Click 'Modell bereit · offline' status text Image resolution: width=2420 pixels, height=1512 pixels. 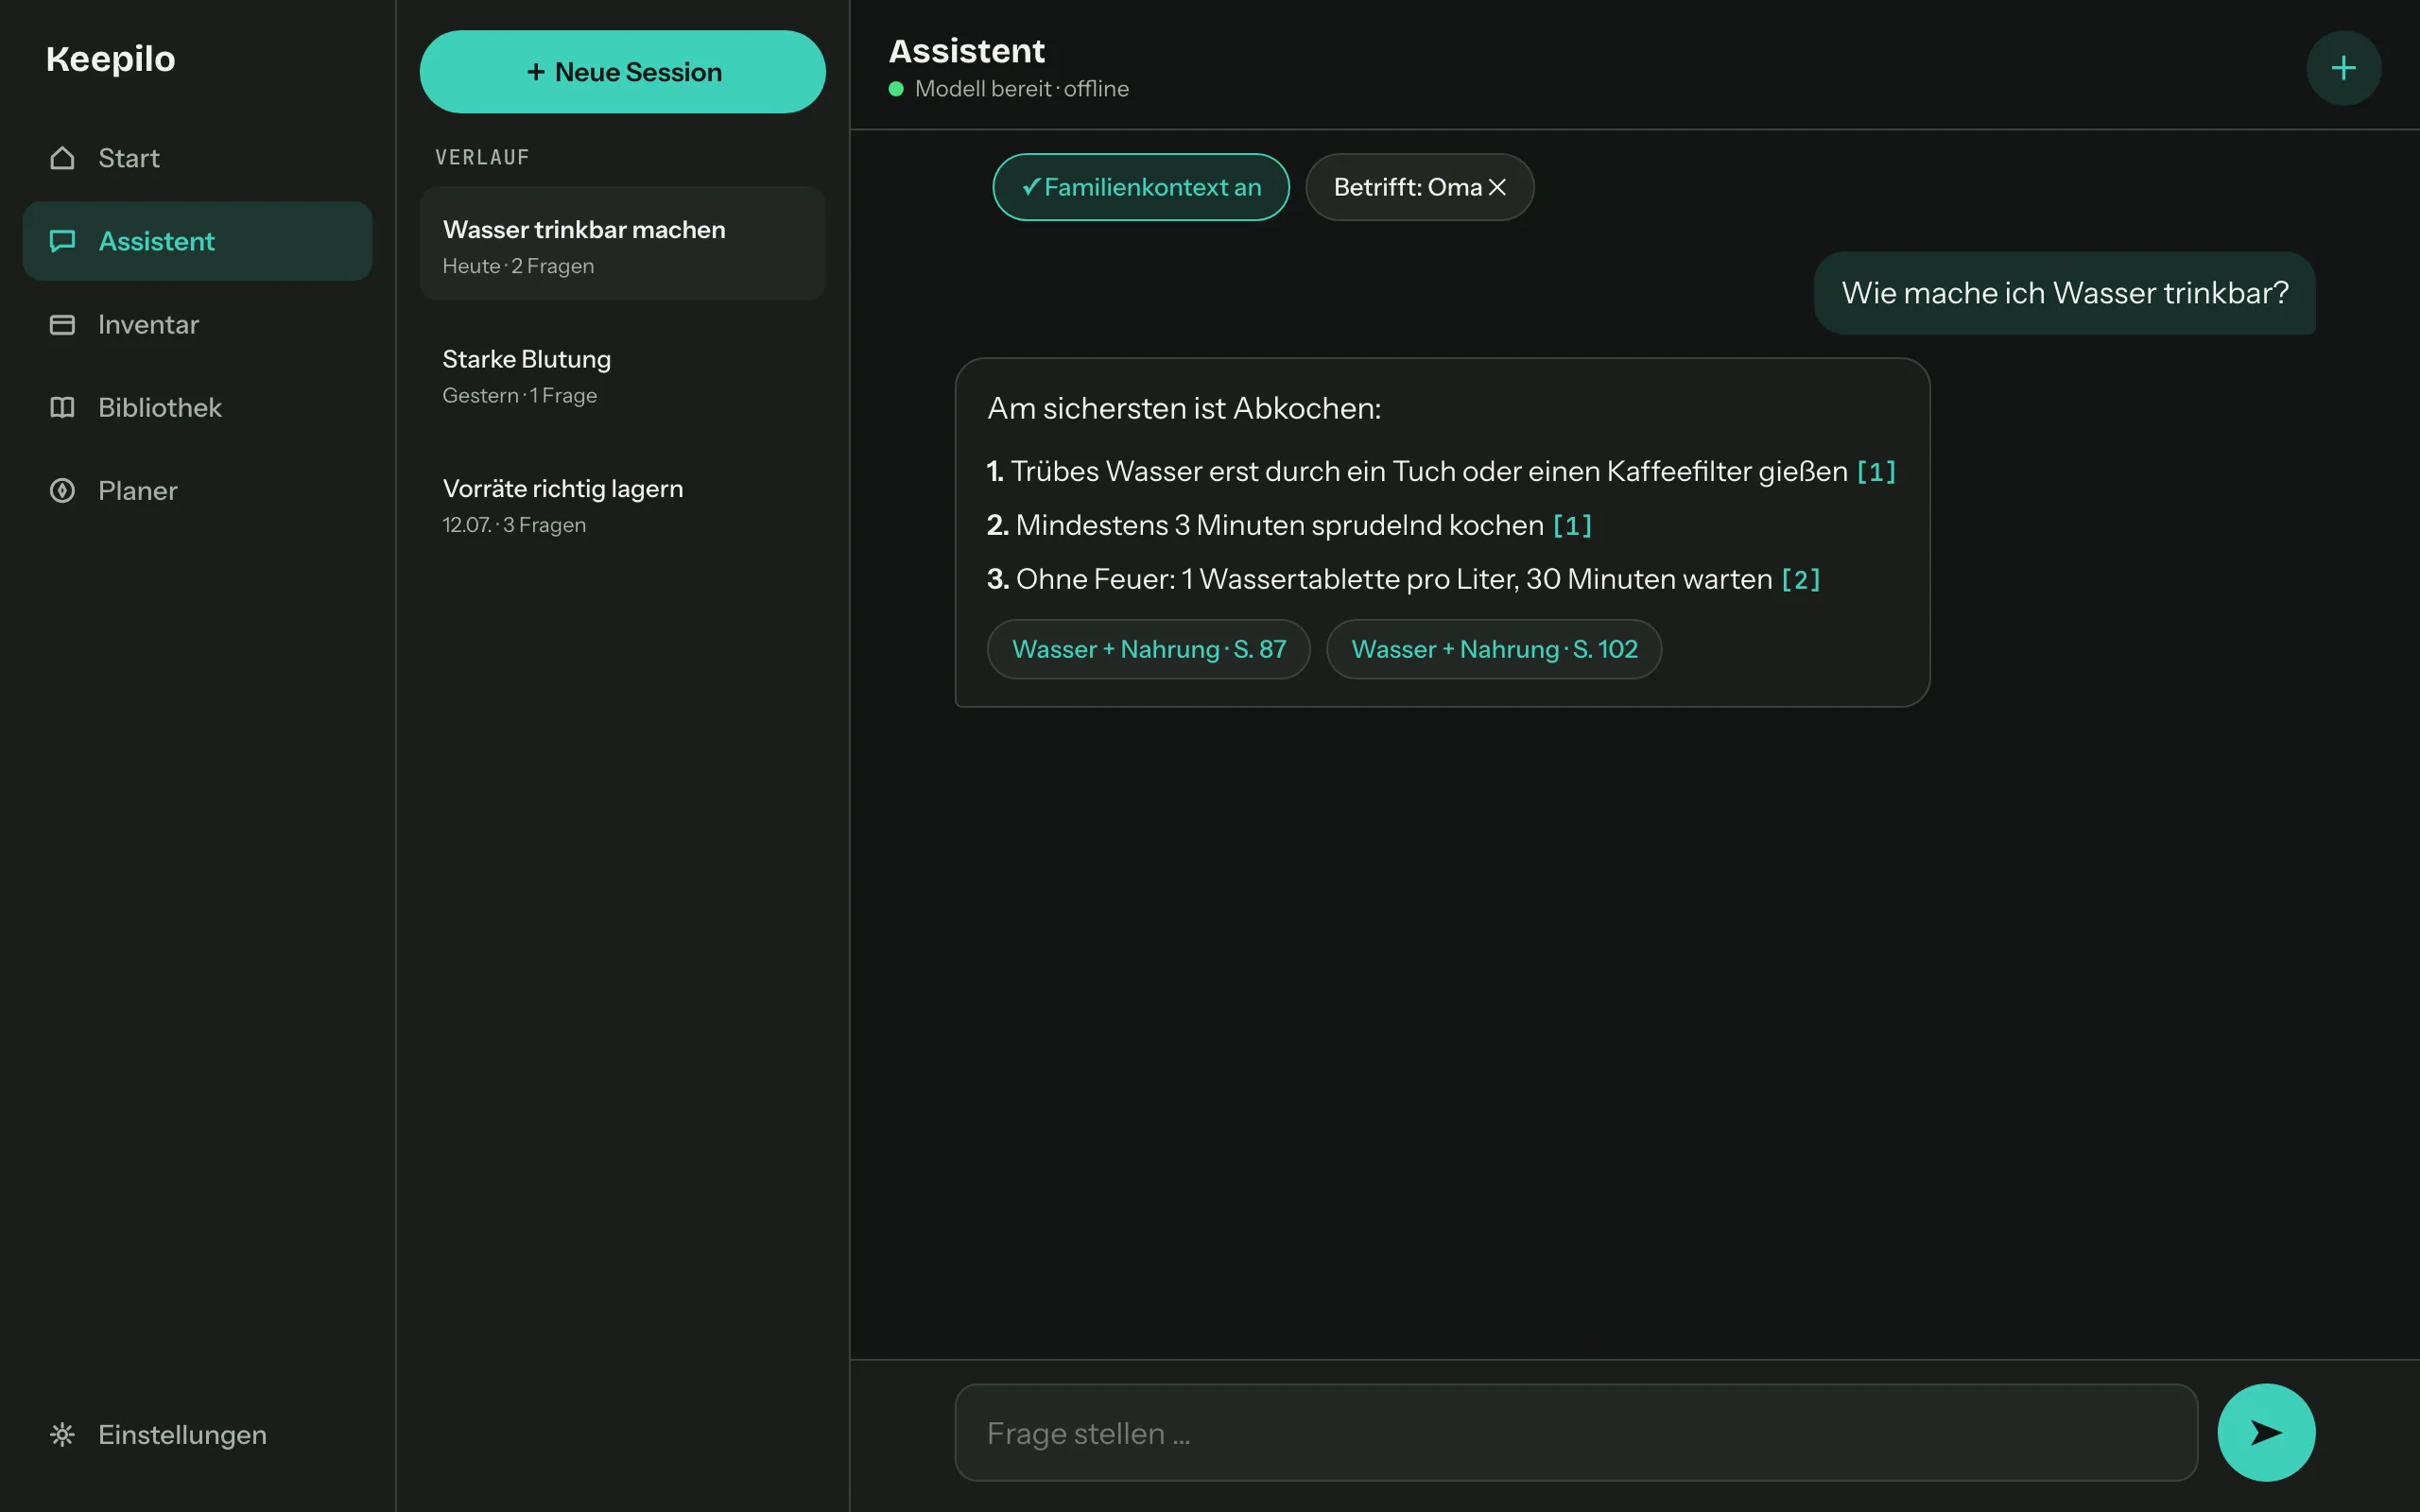tap(1021, 89)
